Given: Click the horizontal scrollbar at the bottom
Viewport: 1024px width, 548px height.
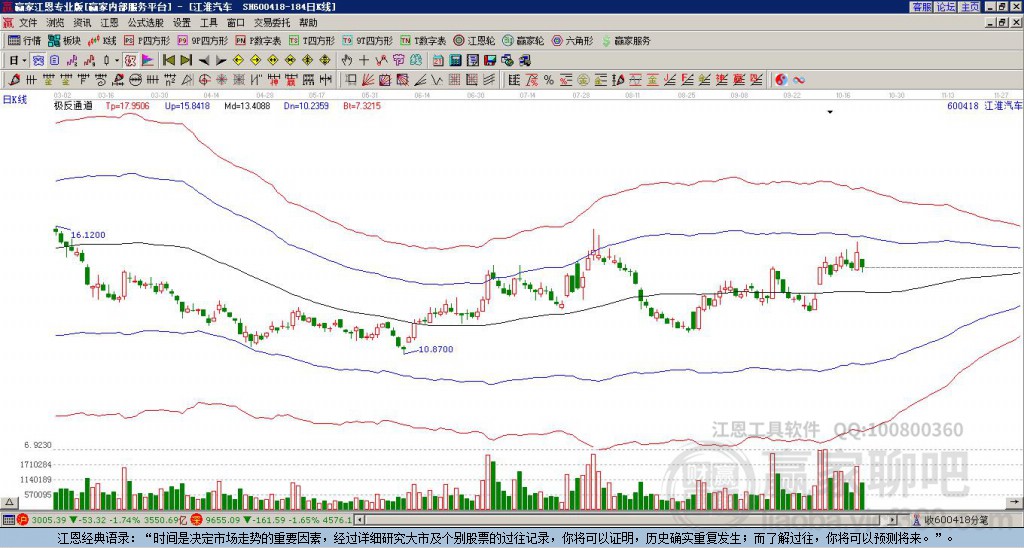Looking at the screenshot, I should click(x=626, y=520).
